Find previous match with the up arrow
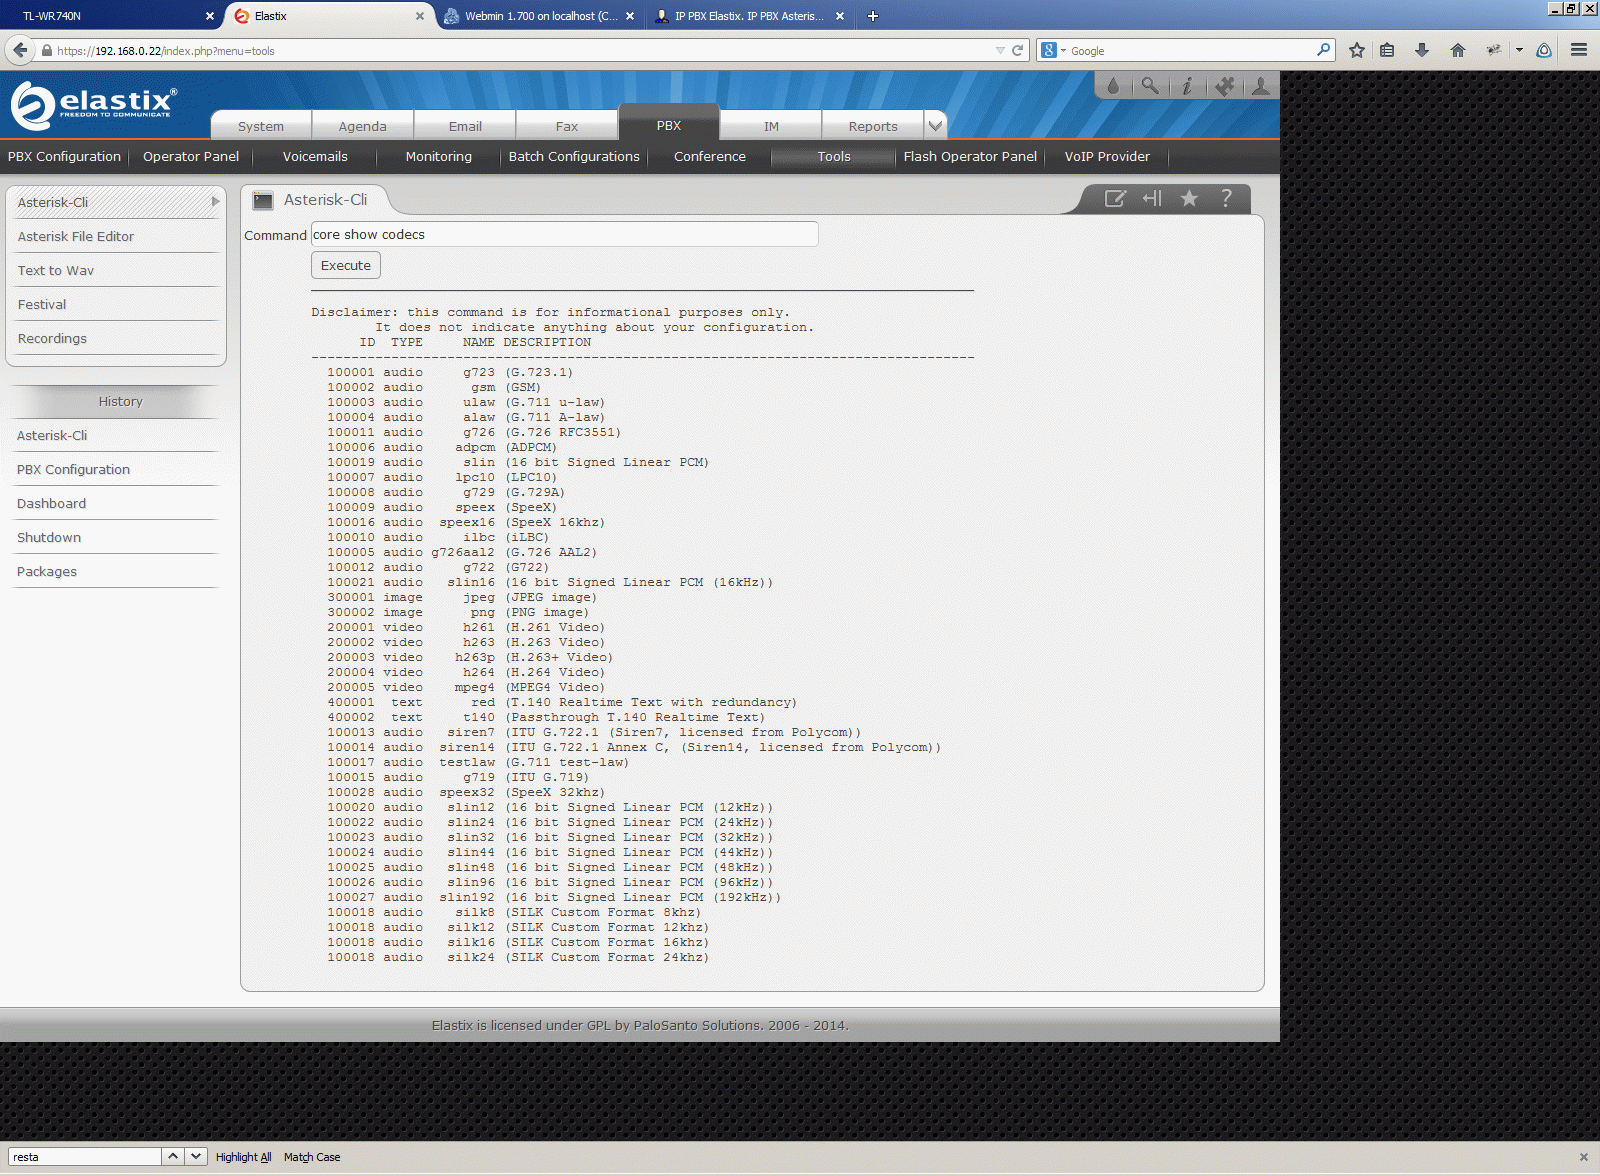The image size is (1600, 1176). 173,1156
